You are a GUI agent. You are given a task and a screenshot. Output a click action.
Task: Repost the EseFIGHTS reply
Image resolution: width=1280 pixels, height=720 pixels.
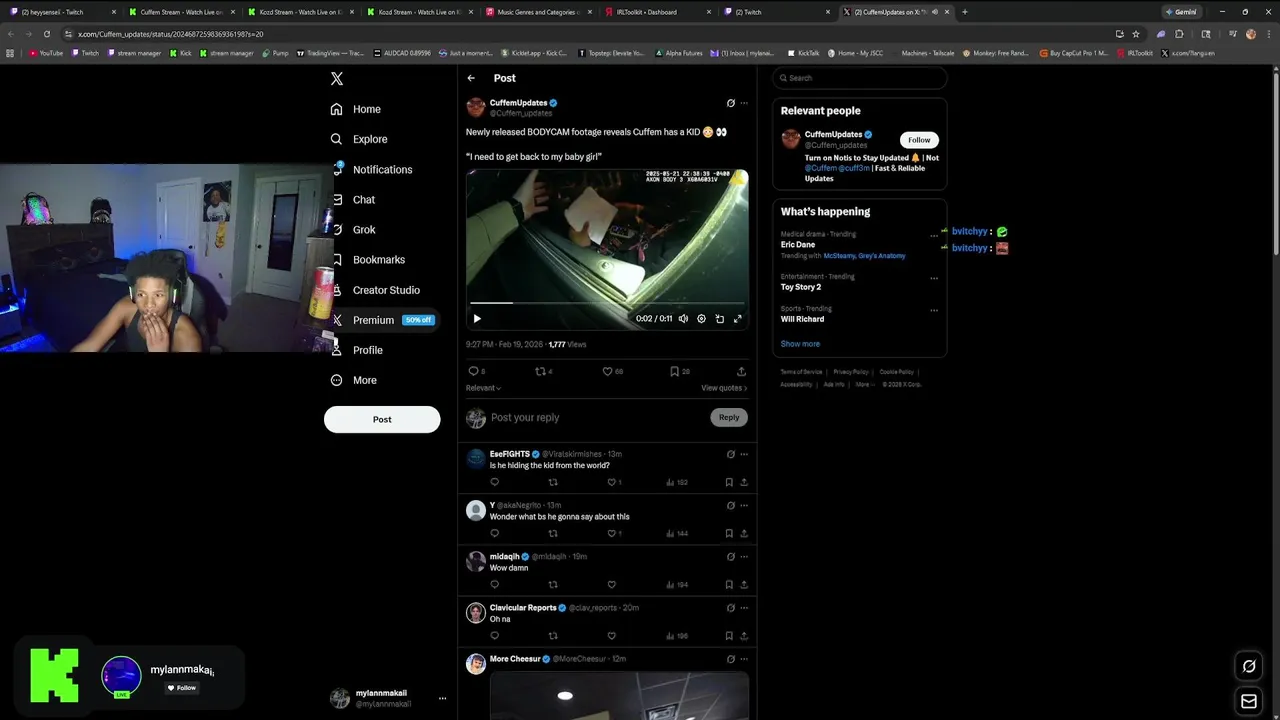[553, 482]
